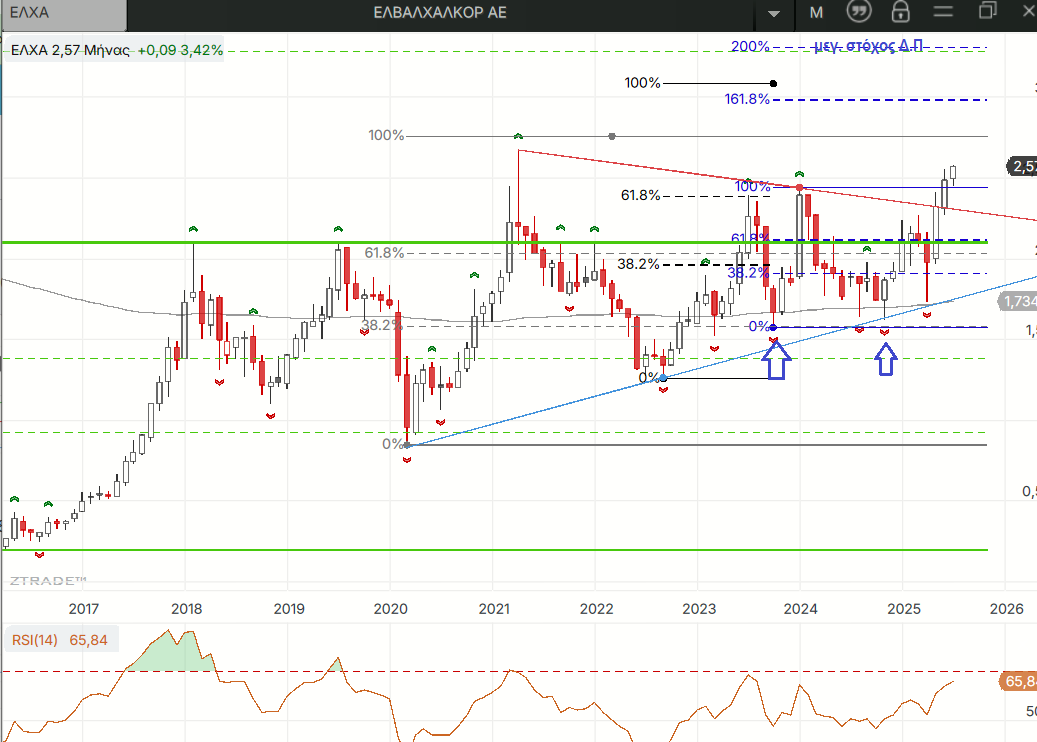Click the 2019 year label on the time axis
This screenshot has height=742, width=1037.
[289, 608]
